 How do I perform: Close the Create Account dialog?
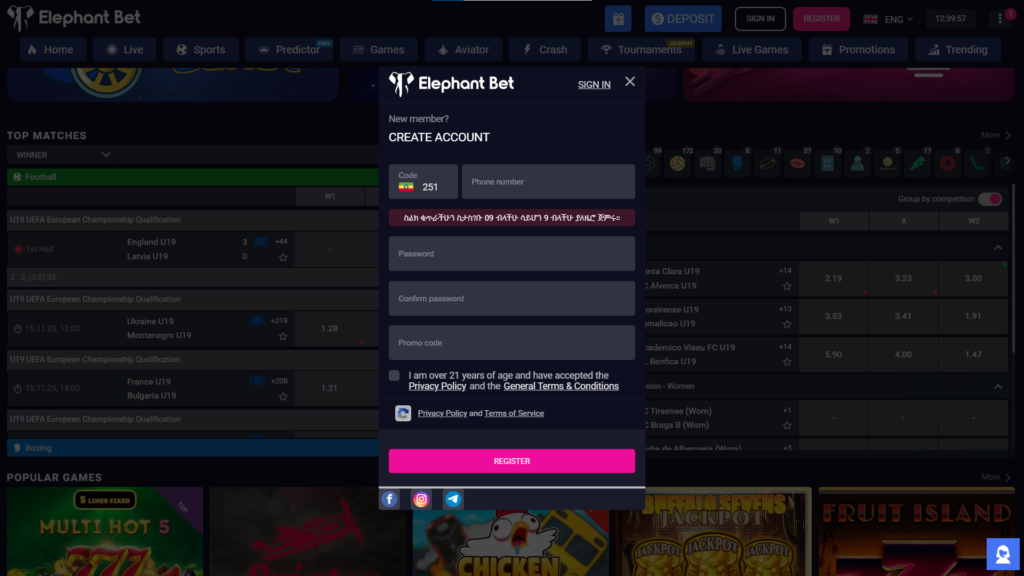[630, 82]
